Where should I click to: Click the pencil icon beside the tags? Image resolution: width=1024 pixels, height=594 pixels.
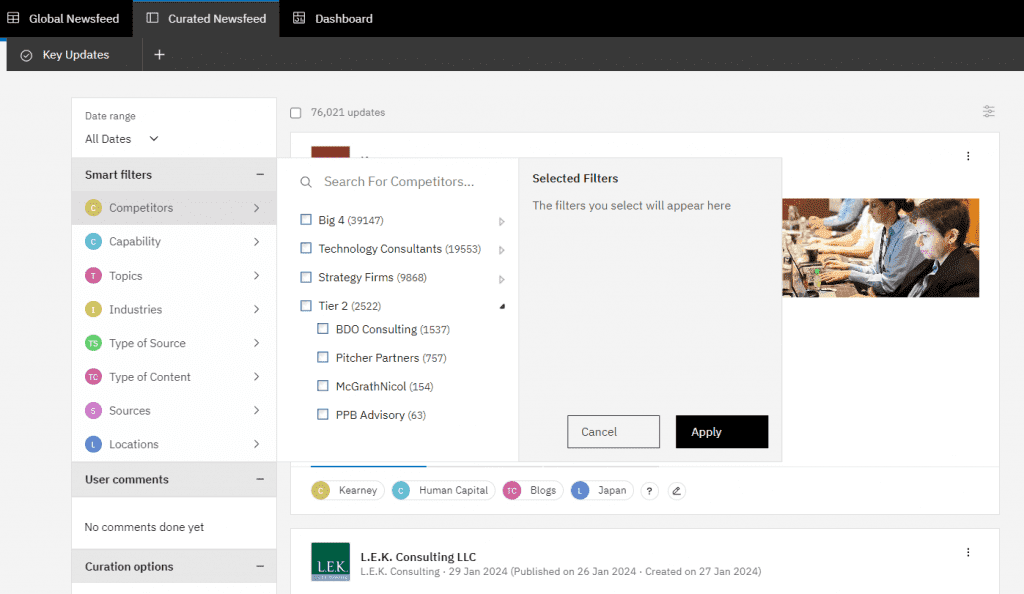[x=676, y=490]
